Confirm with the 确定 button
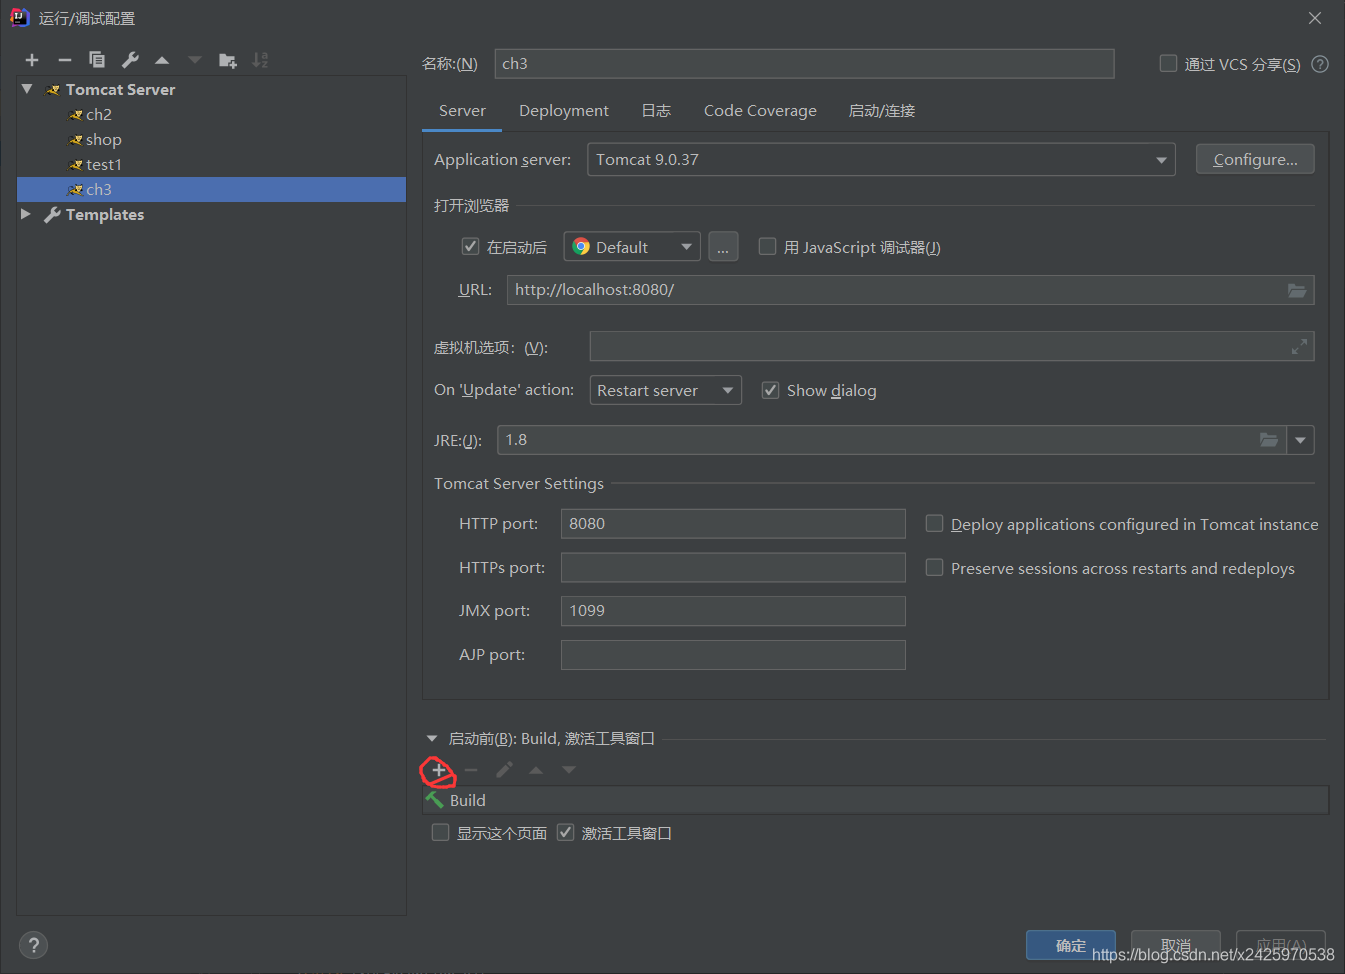This screenshot has width=1345, height=974. pyautogui.click(x=1071, y=945)
